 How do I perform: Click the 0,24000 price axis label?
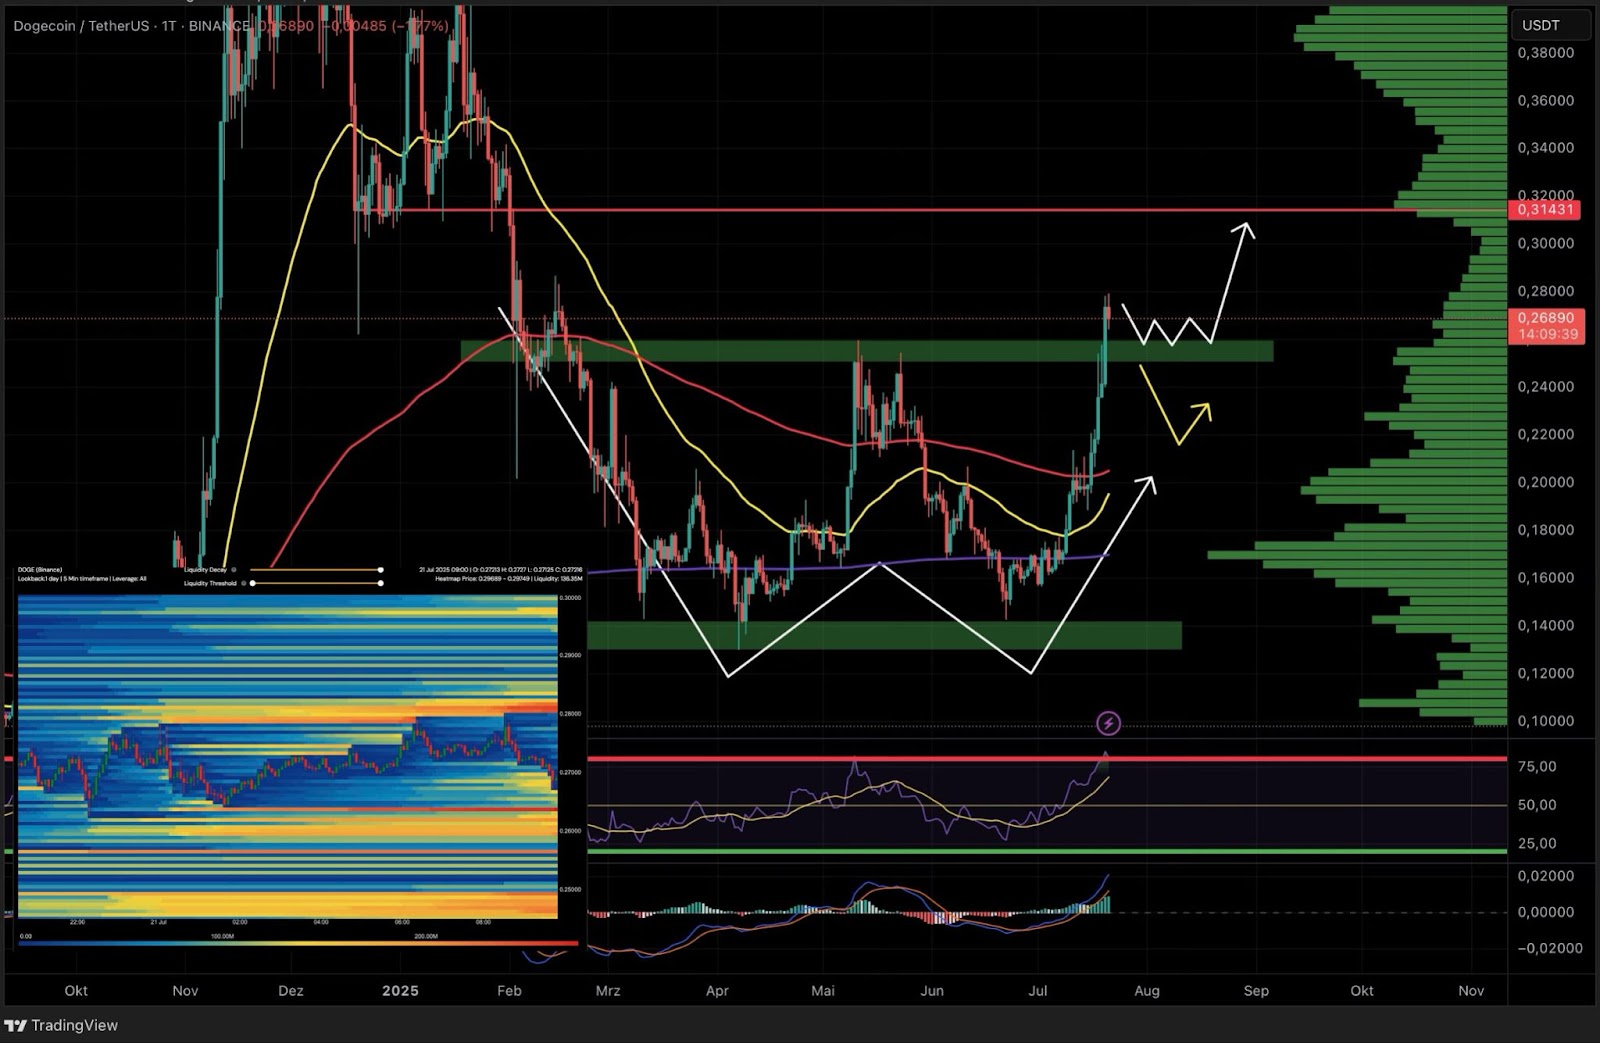click(x=1546, y=386)
